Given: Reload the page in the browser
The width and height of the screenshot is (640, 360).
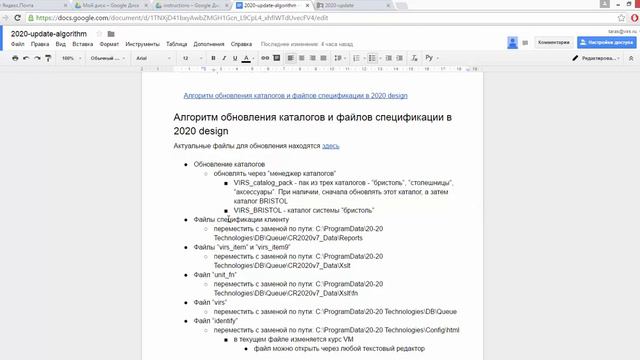Looking at the screenshot, I should (17, 18).
